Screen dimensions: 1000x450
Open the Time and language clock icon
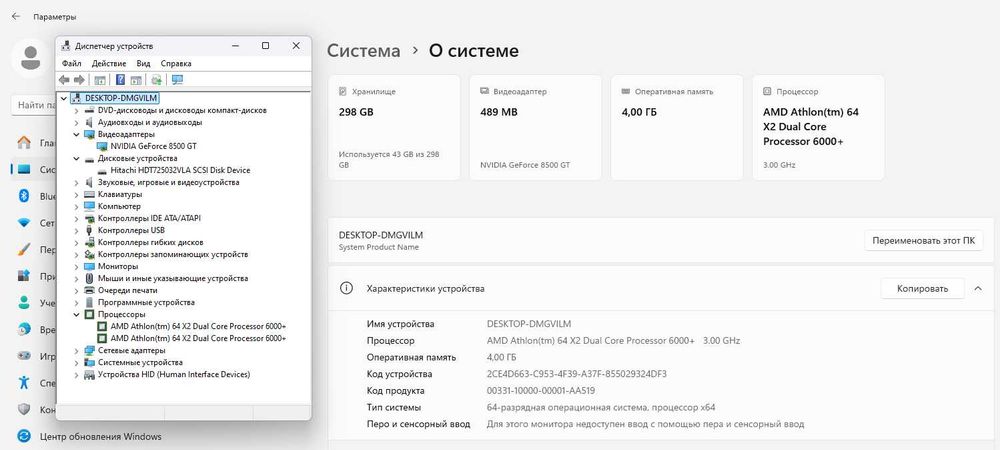pyautogui.click(x=24, y=330)
